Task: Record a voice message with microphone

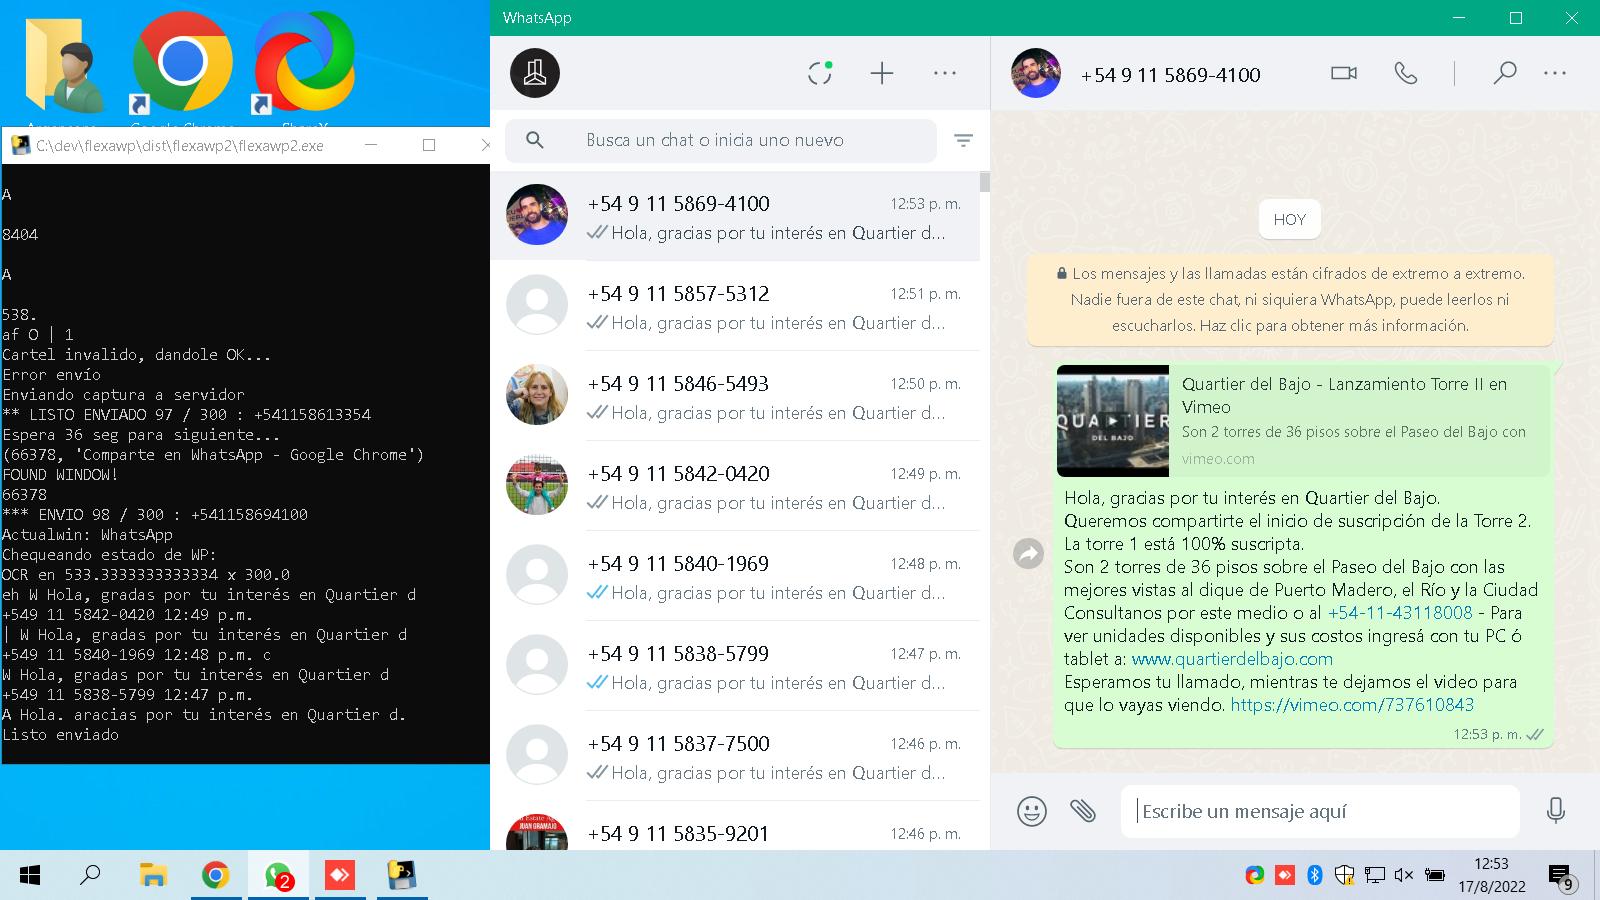Action: point(1555,811)
